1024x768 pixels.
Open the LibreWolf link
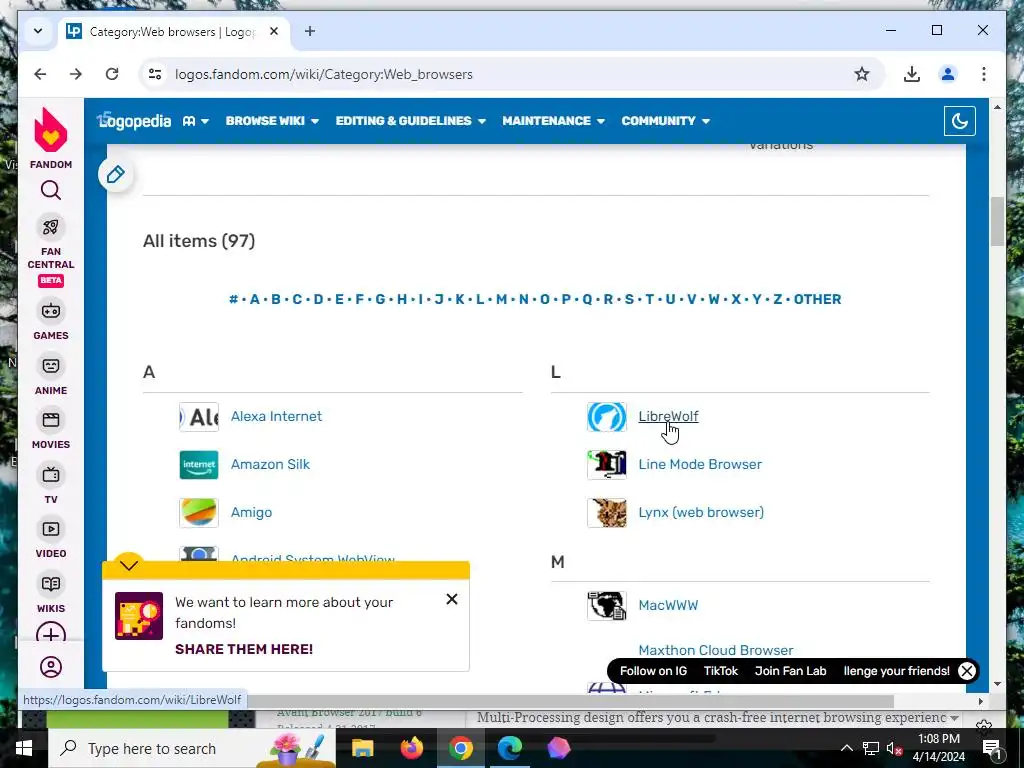pyautogui.click(x=668, y=416)
